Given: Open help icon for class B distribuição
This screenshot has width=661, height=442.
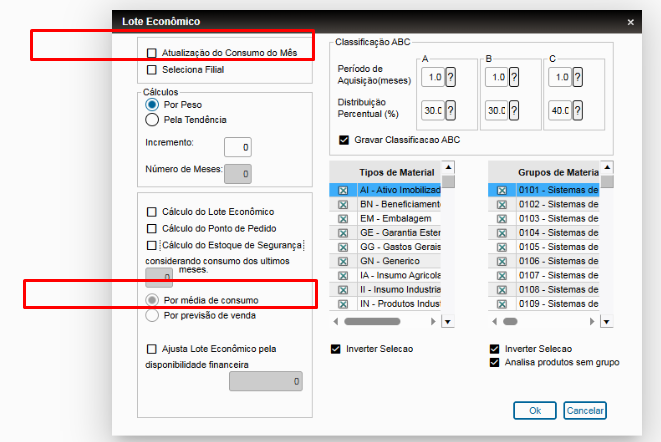Looking at the screenshot, I should (513, 110).
